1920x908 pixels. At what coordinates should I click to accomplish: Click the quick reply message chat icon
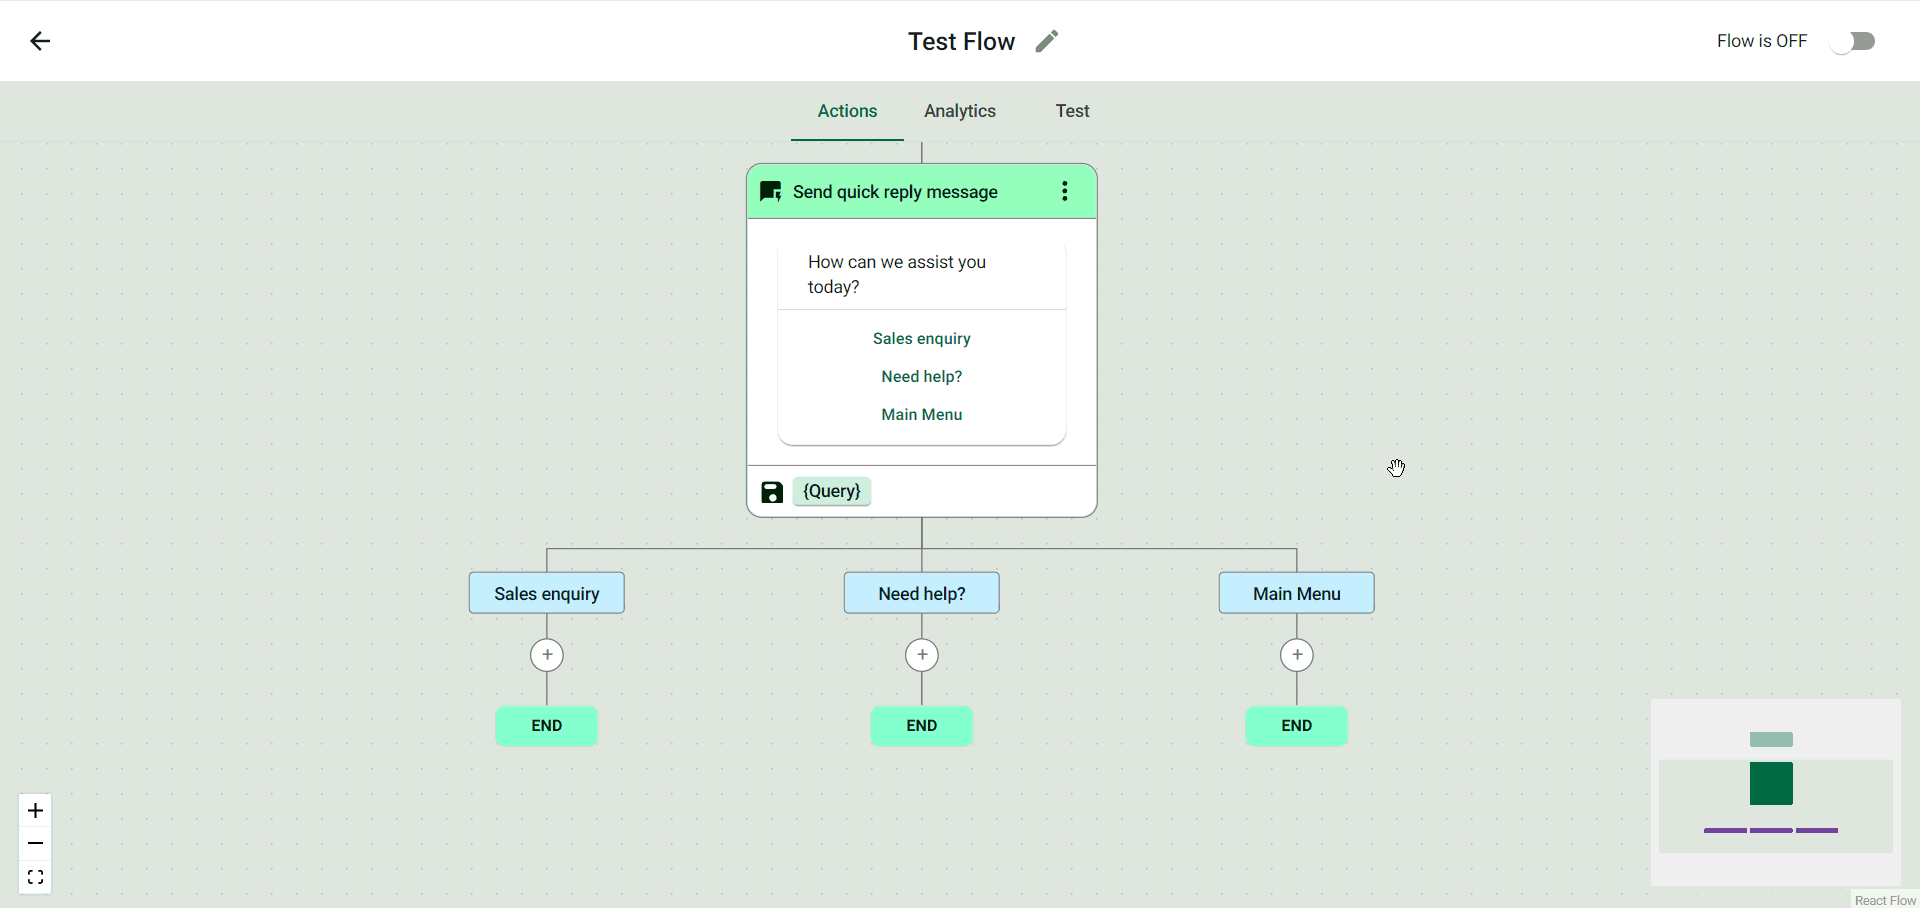pos(770,191)
